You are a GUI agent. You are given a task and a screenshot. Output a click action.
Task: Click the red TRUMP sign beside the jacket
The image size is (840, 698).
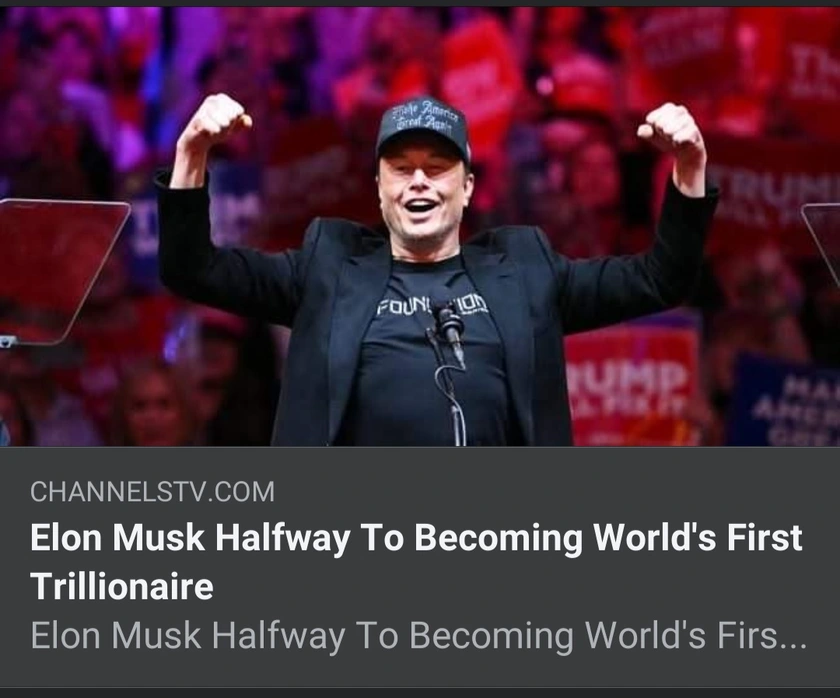633,385
